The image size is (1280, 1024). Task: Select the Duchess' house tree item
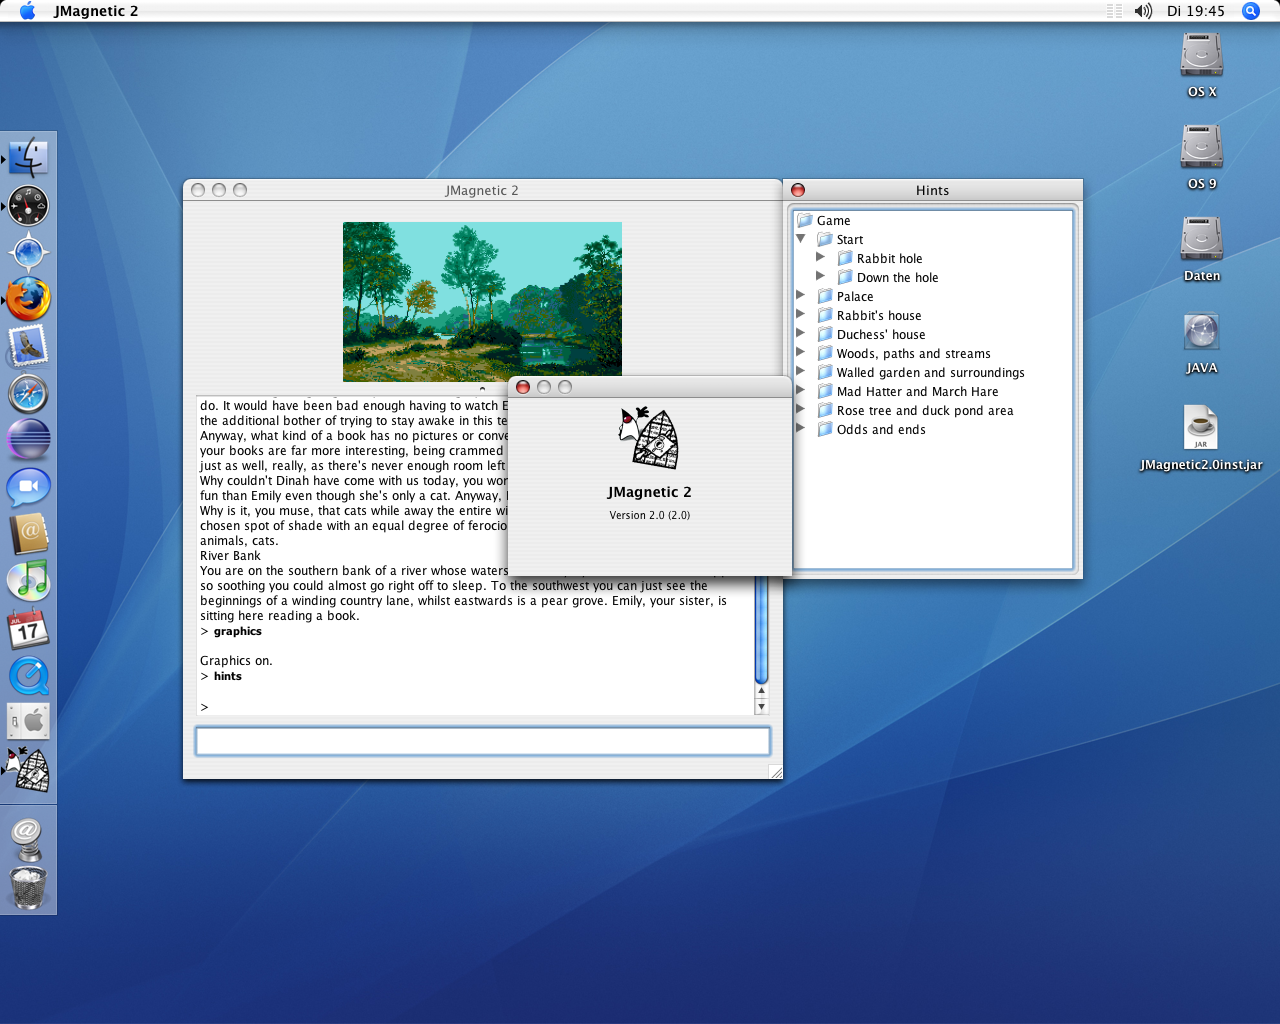coord(880,335)
